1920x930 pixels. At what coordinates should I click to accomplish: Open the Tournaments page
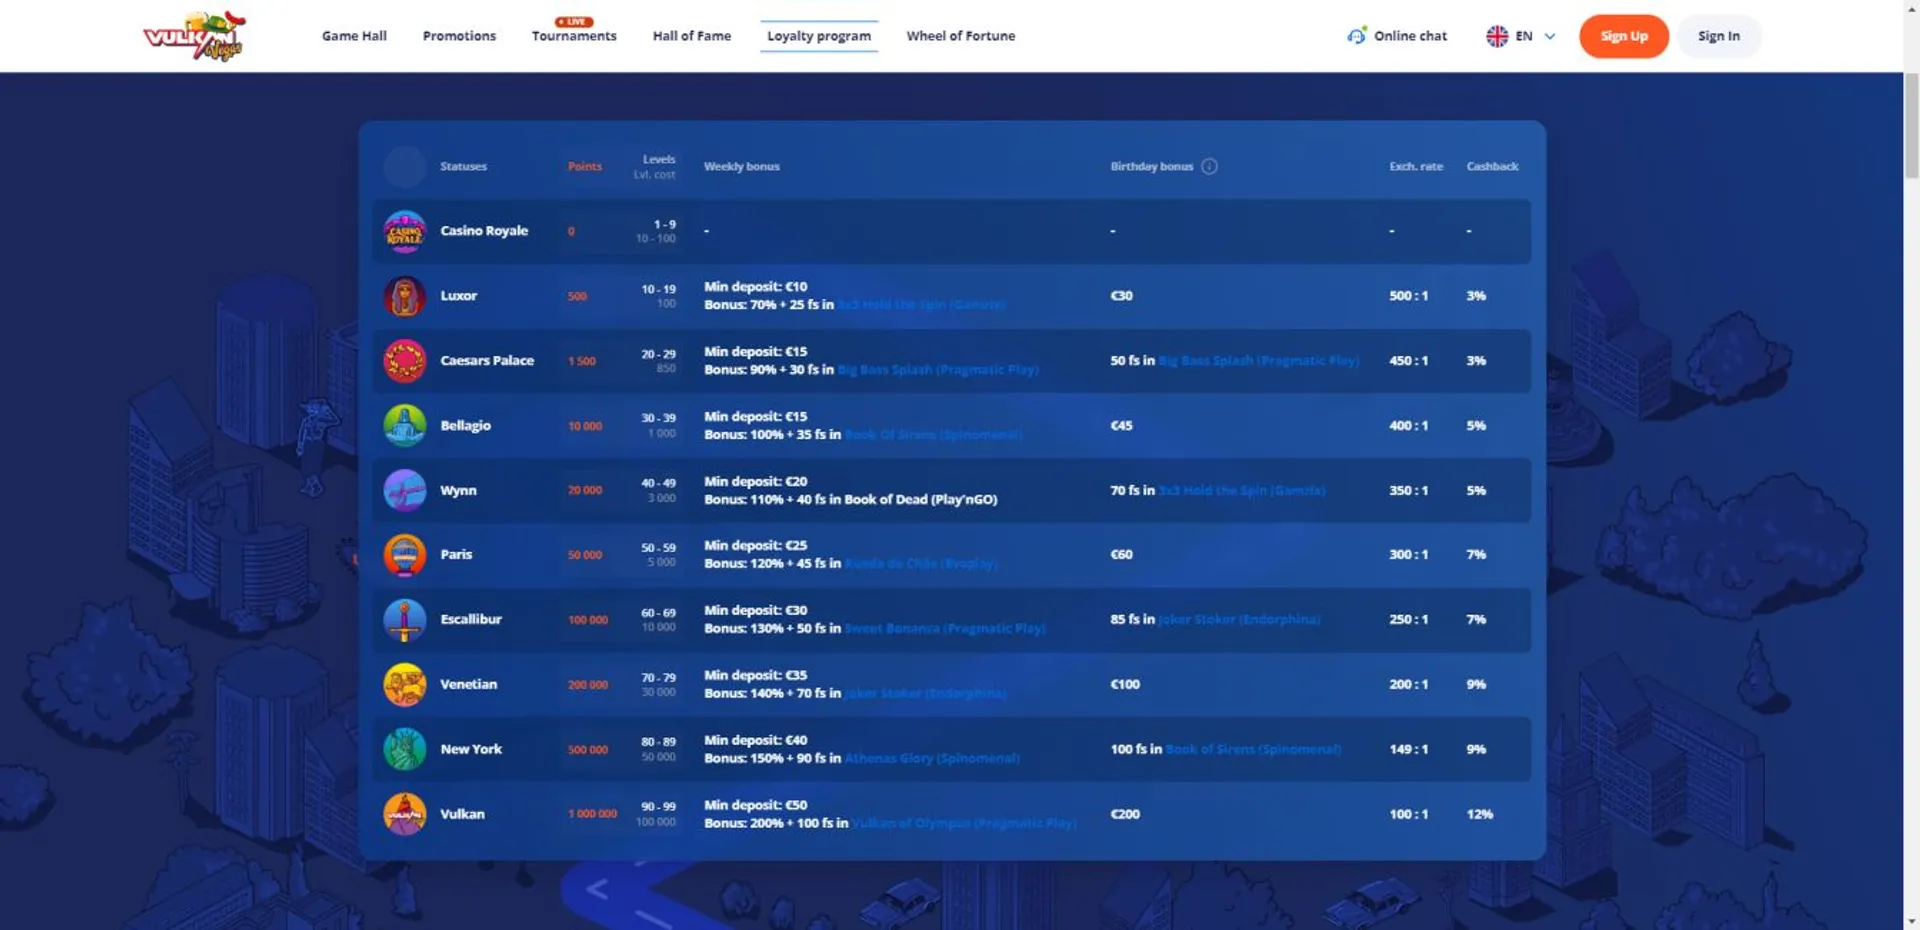coord(574,36)
